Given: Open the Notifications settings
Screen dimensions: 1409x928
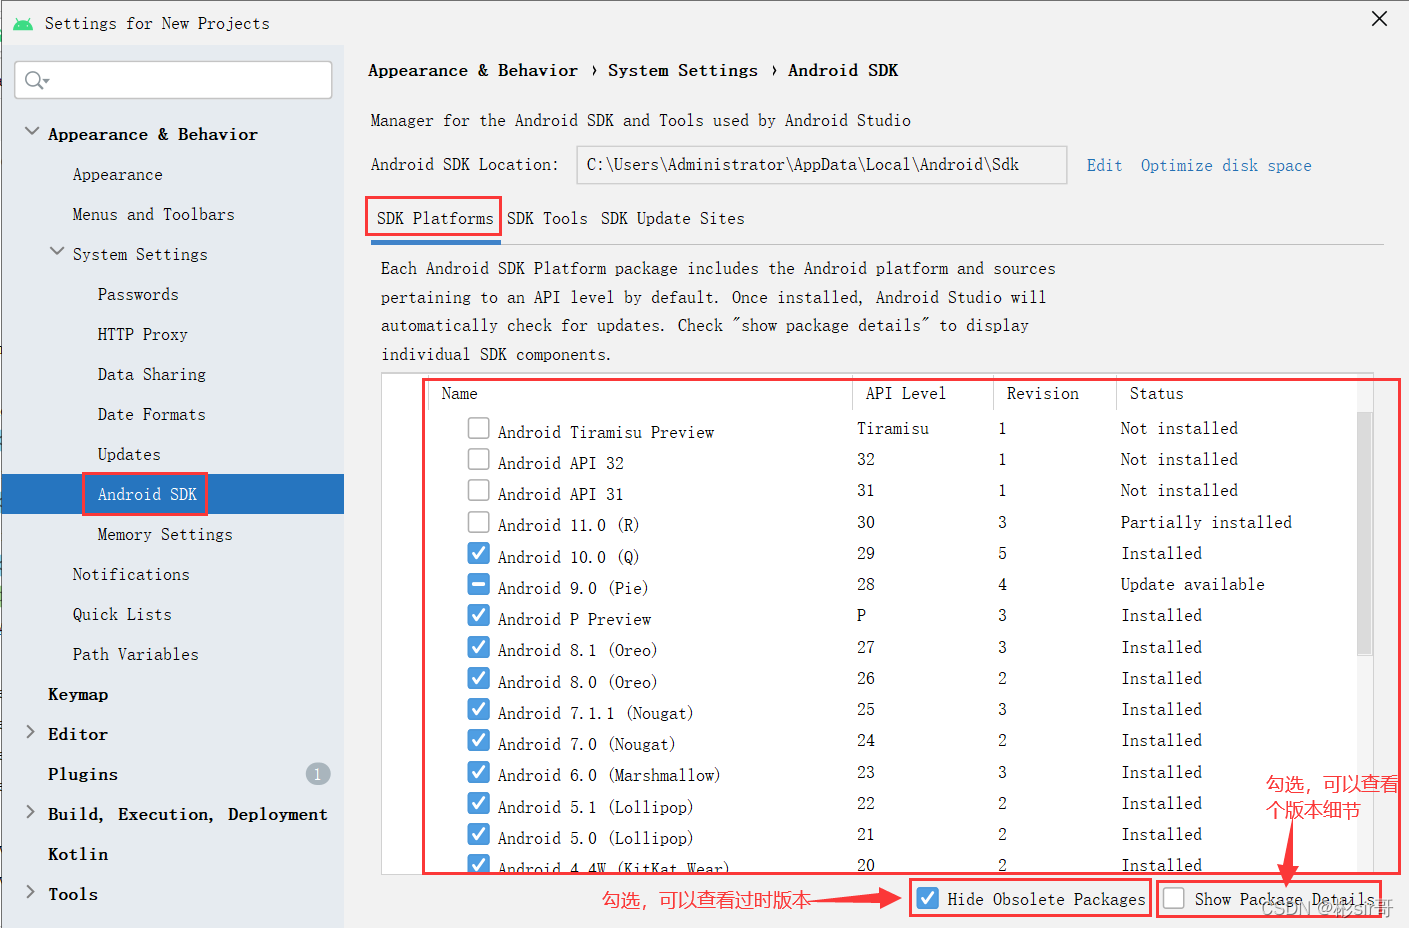Looking at the screenshot, I should [x=131, y=574].
